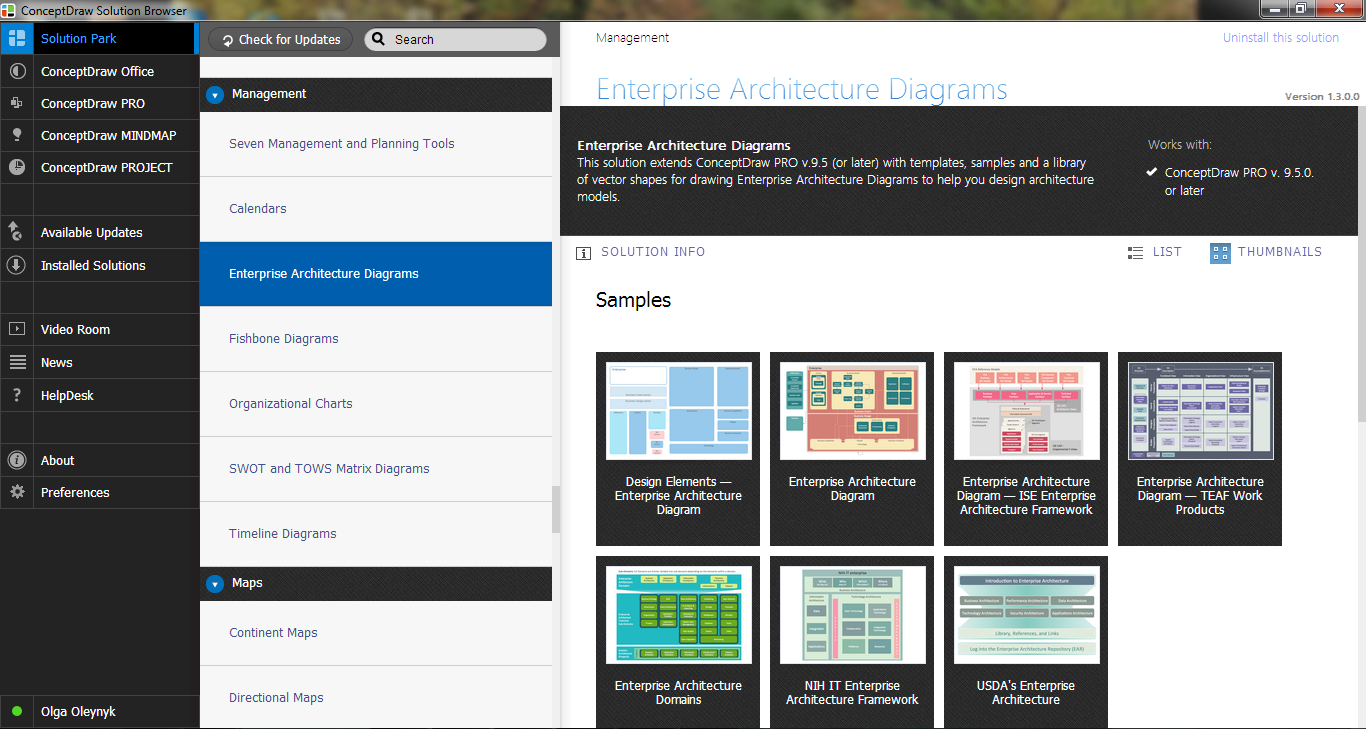Select SWOT and TOWS Matrix Diagrams

coord(376,469)
